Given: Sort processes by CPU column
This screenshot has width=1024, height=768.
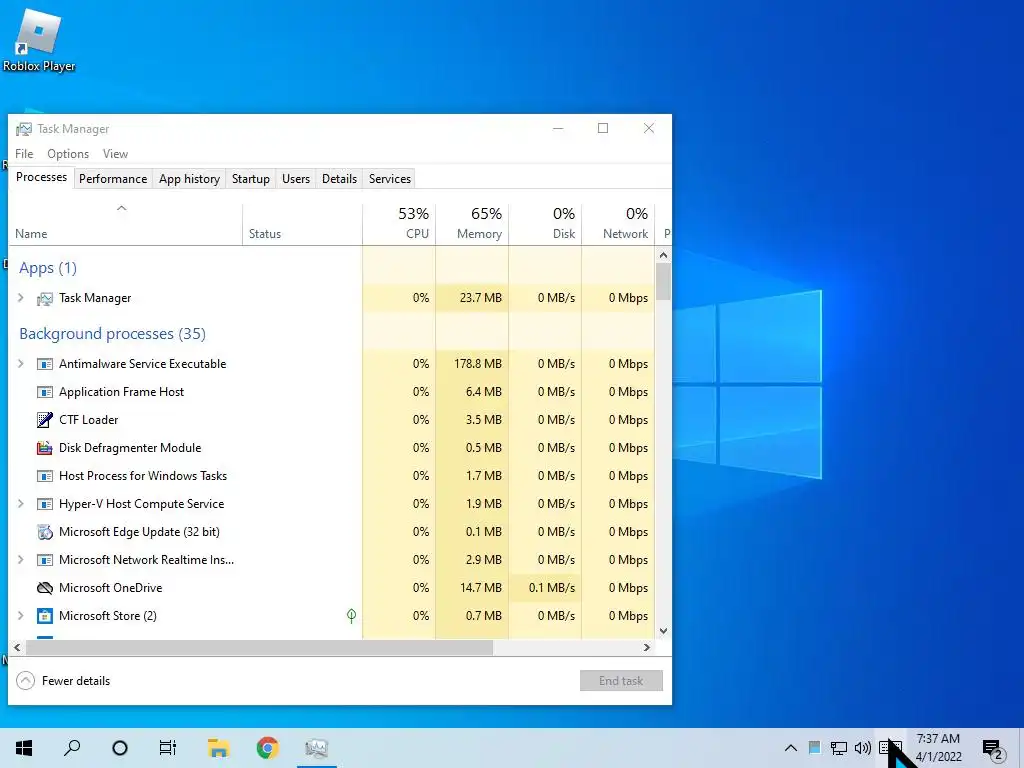Looking at the screenshot, I should click(x=399, y=224).
